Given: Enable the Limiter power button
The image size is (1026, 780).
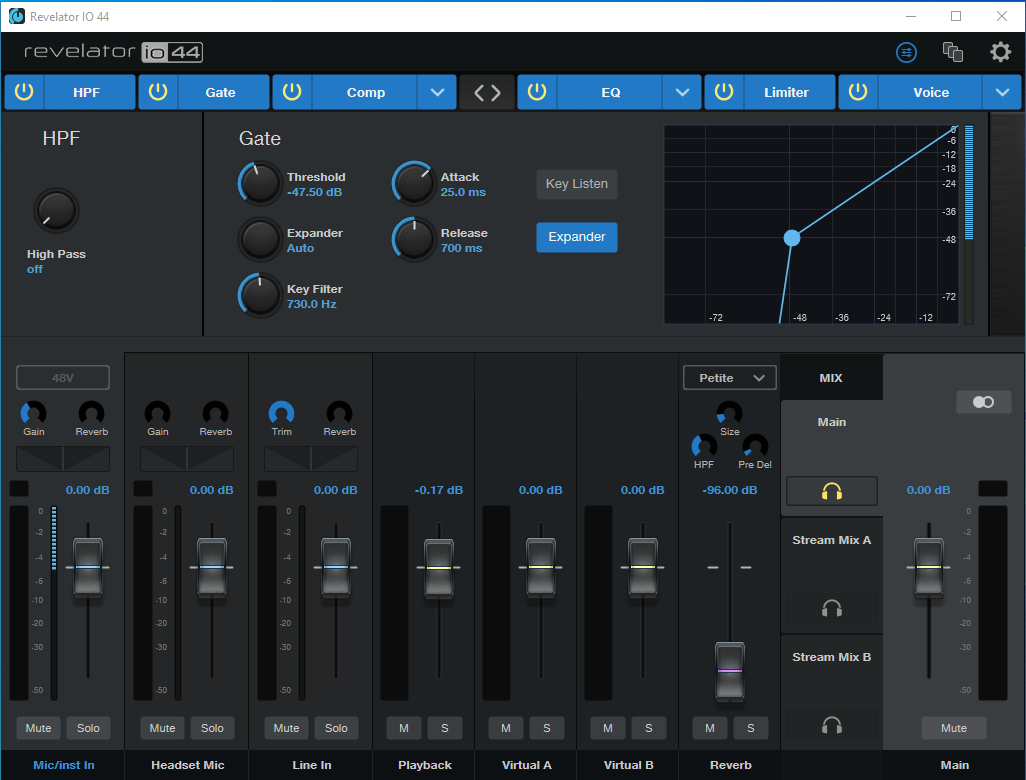Looking at the screenshot, I should [x=723, y=92].
